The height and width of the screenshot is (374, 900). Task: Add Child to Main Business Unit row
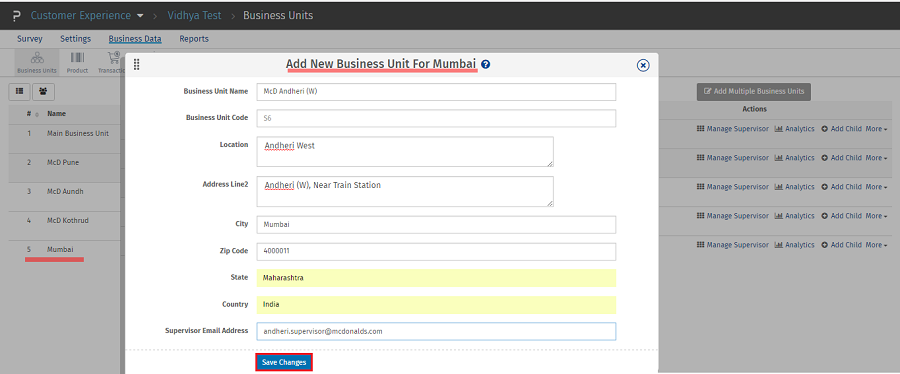(841, 129)
